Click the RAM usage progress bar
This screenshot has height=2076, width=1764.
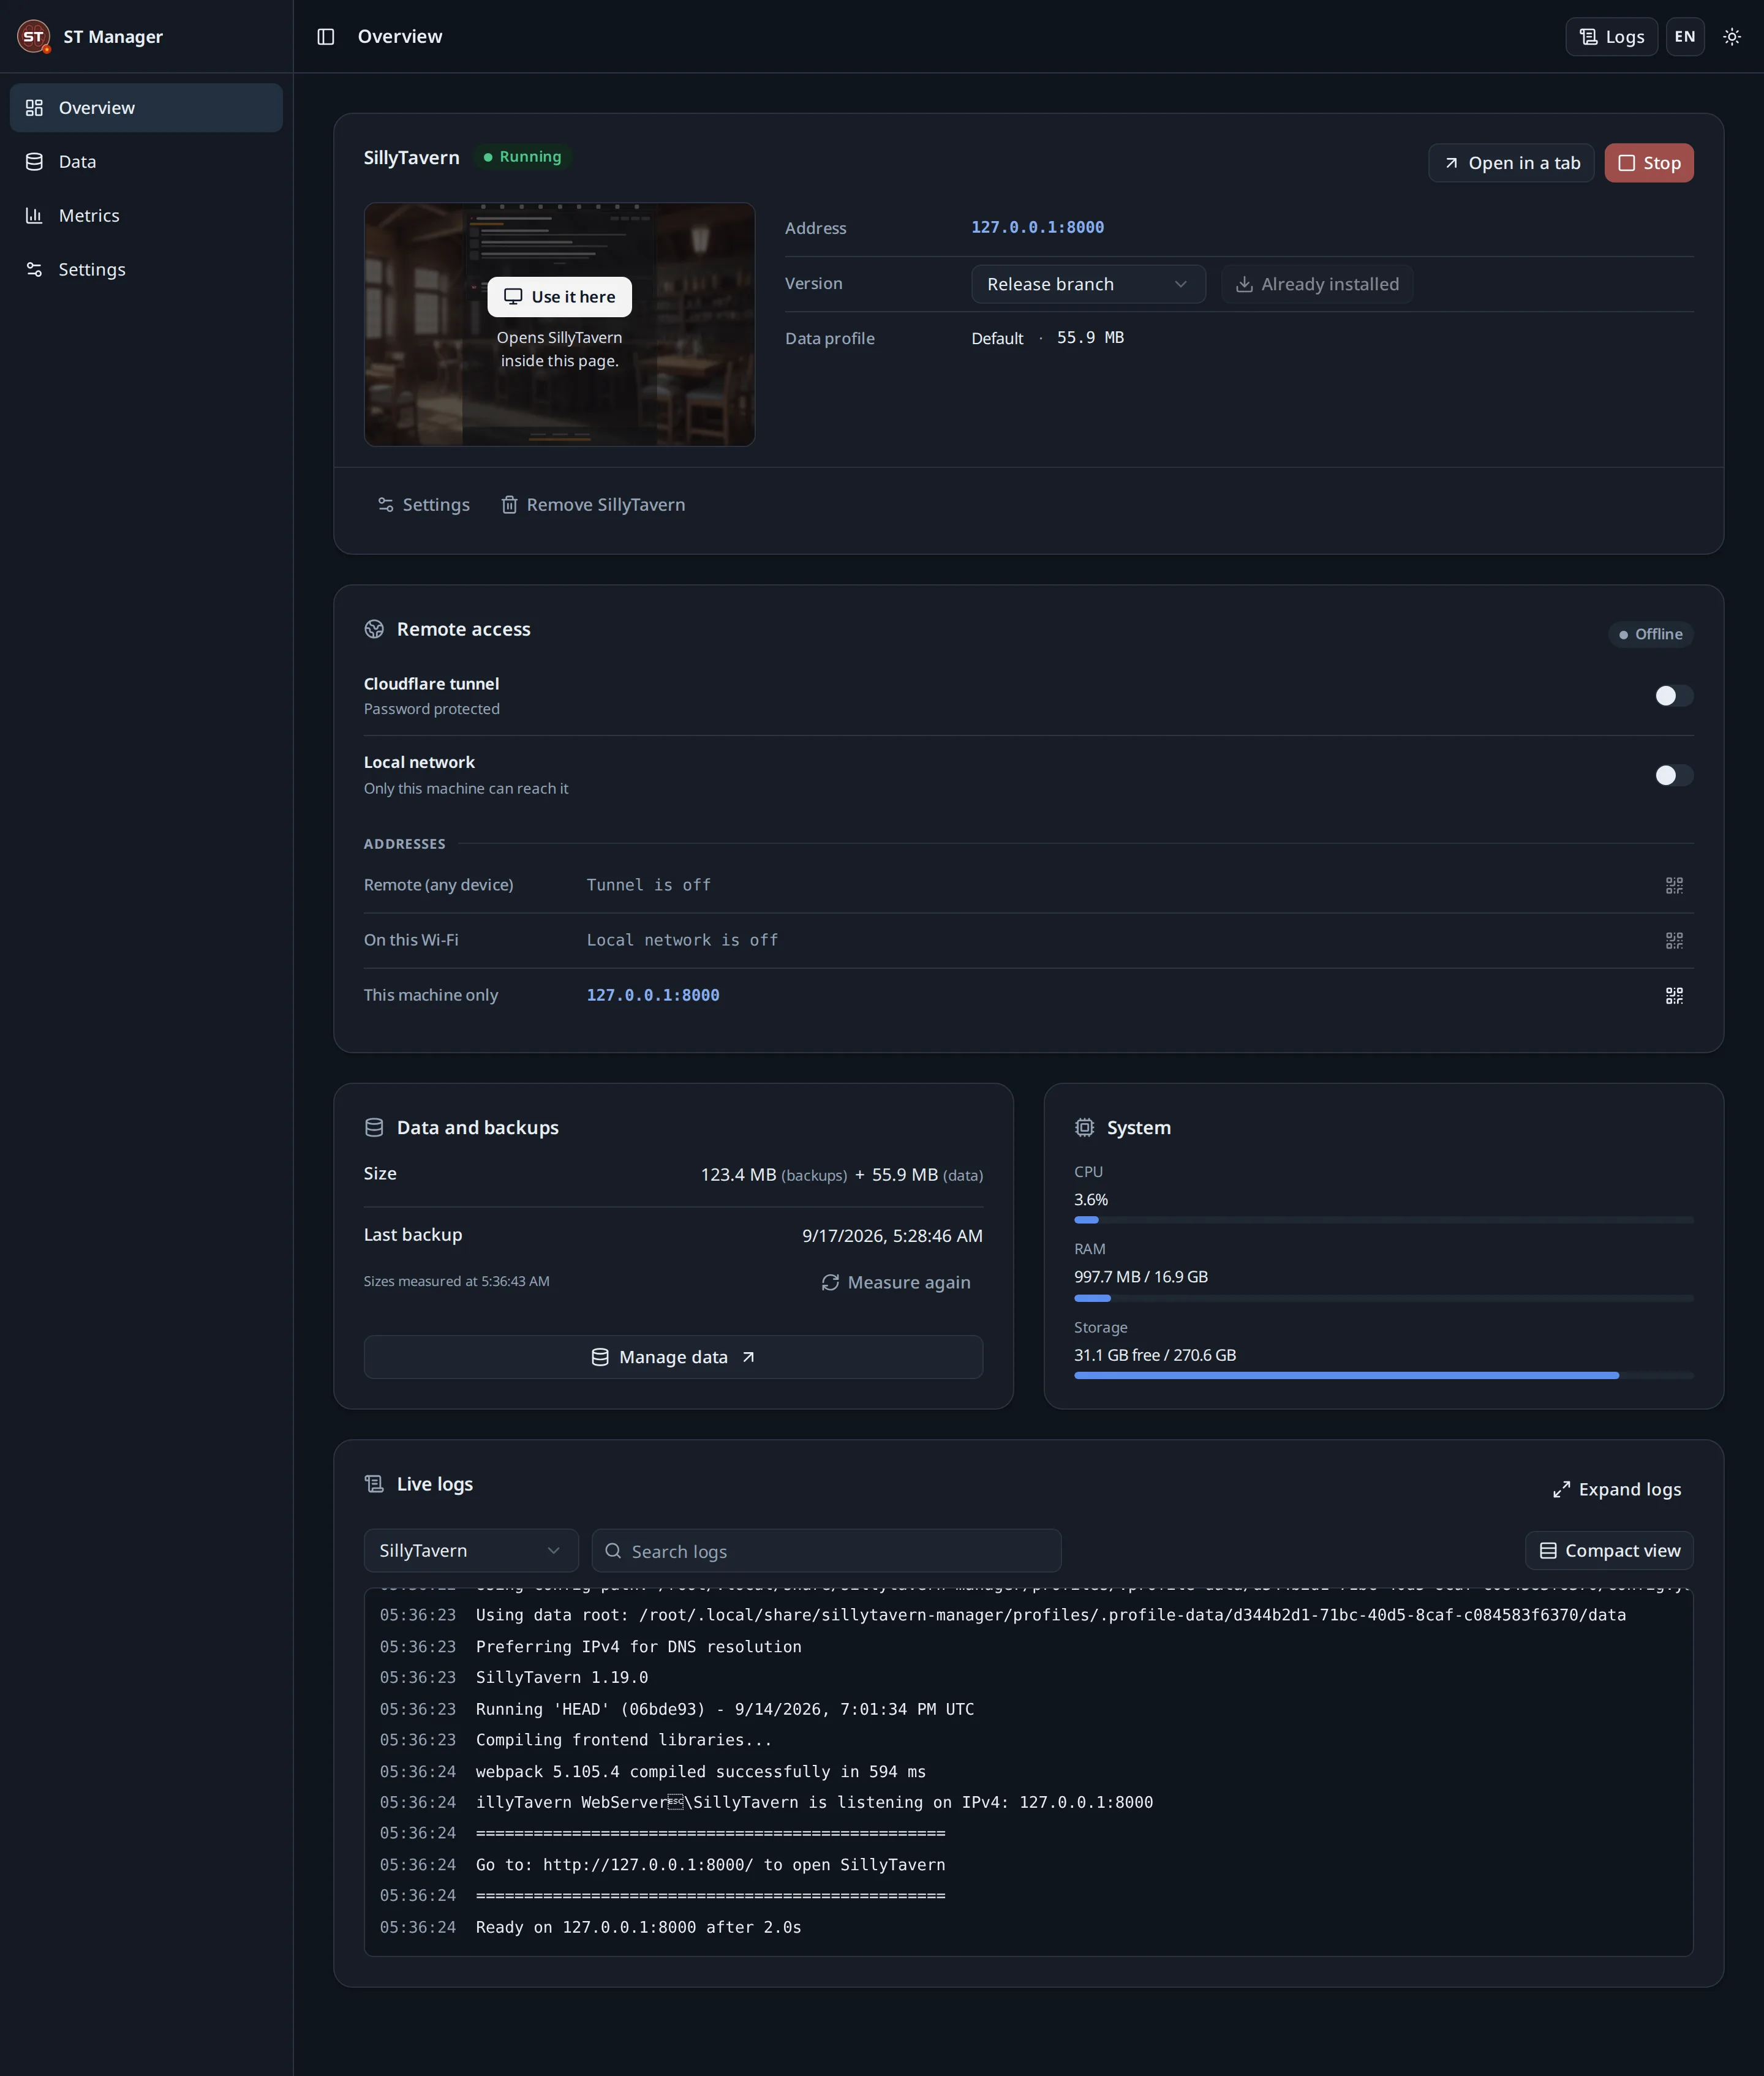pos(1383,1299)
